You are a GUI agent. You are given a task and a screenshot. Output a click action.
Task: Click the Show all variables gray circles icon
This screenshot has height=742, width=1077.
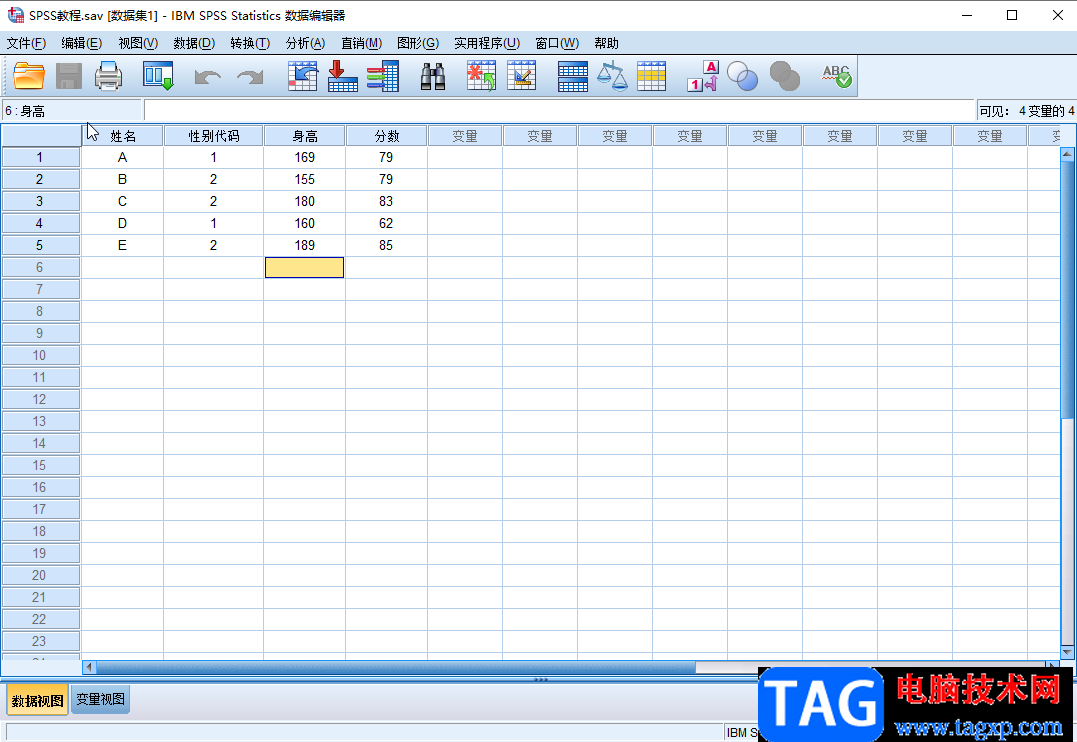coord(785,76)
